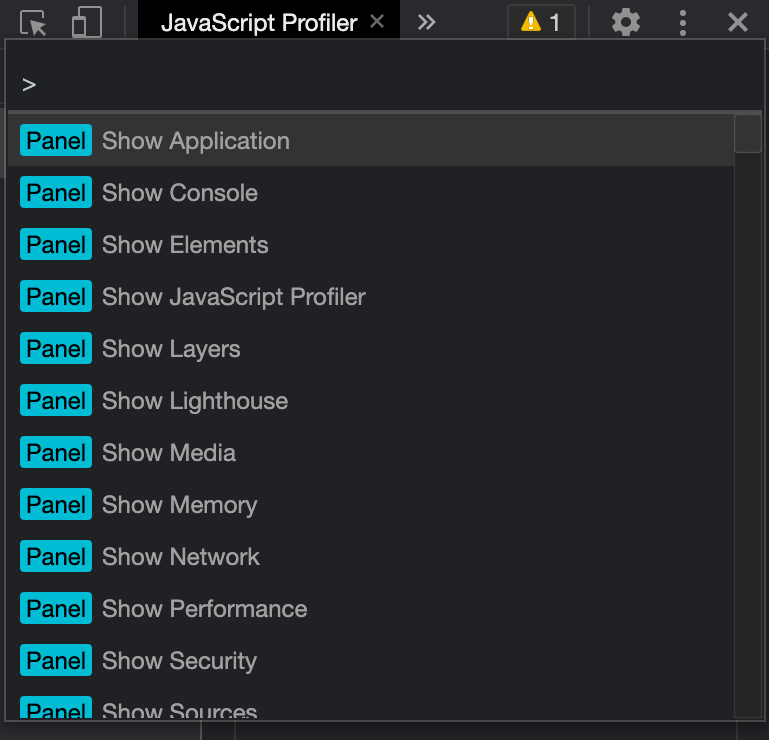This screenshot has height=740, width=769.
Task: Choose Show JavaScript Profiler command
Action: 371,297
